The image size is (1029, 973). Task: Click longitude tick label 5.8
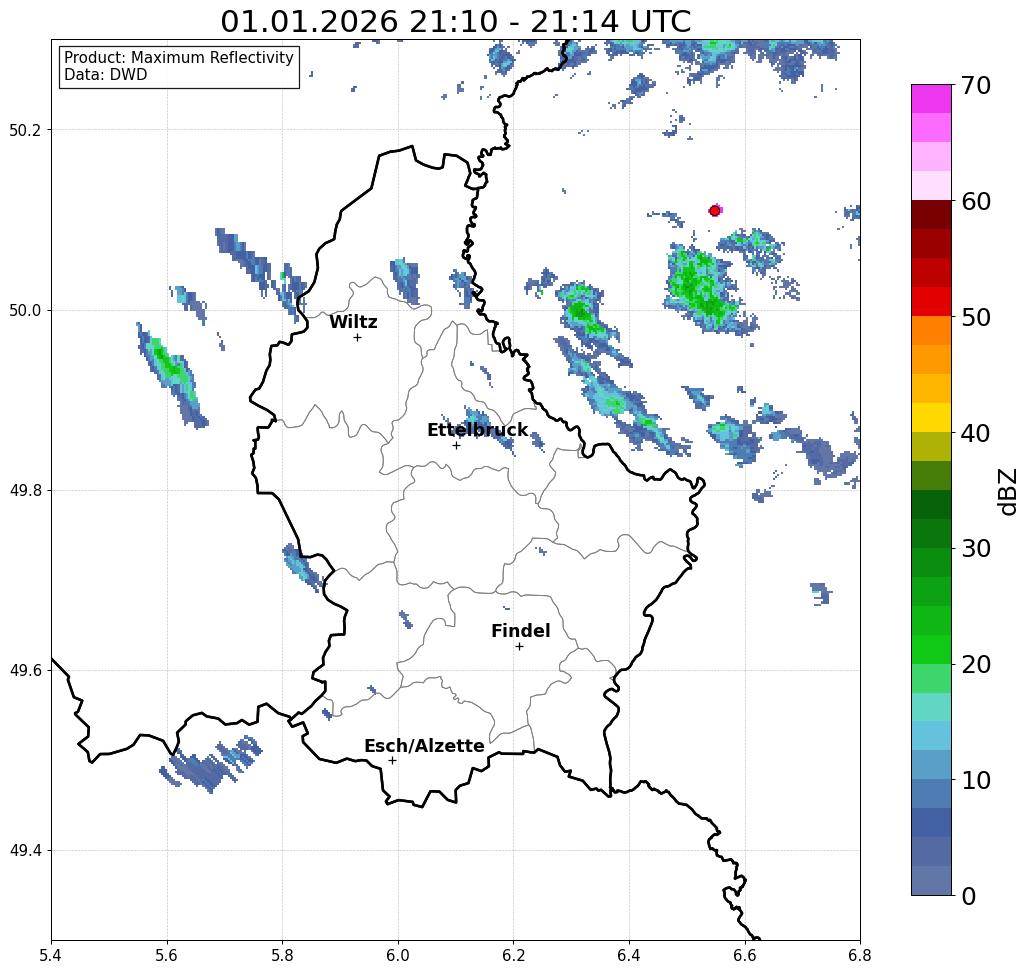point(282,955)
